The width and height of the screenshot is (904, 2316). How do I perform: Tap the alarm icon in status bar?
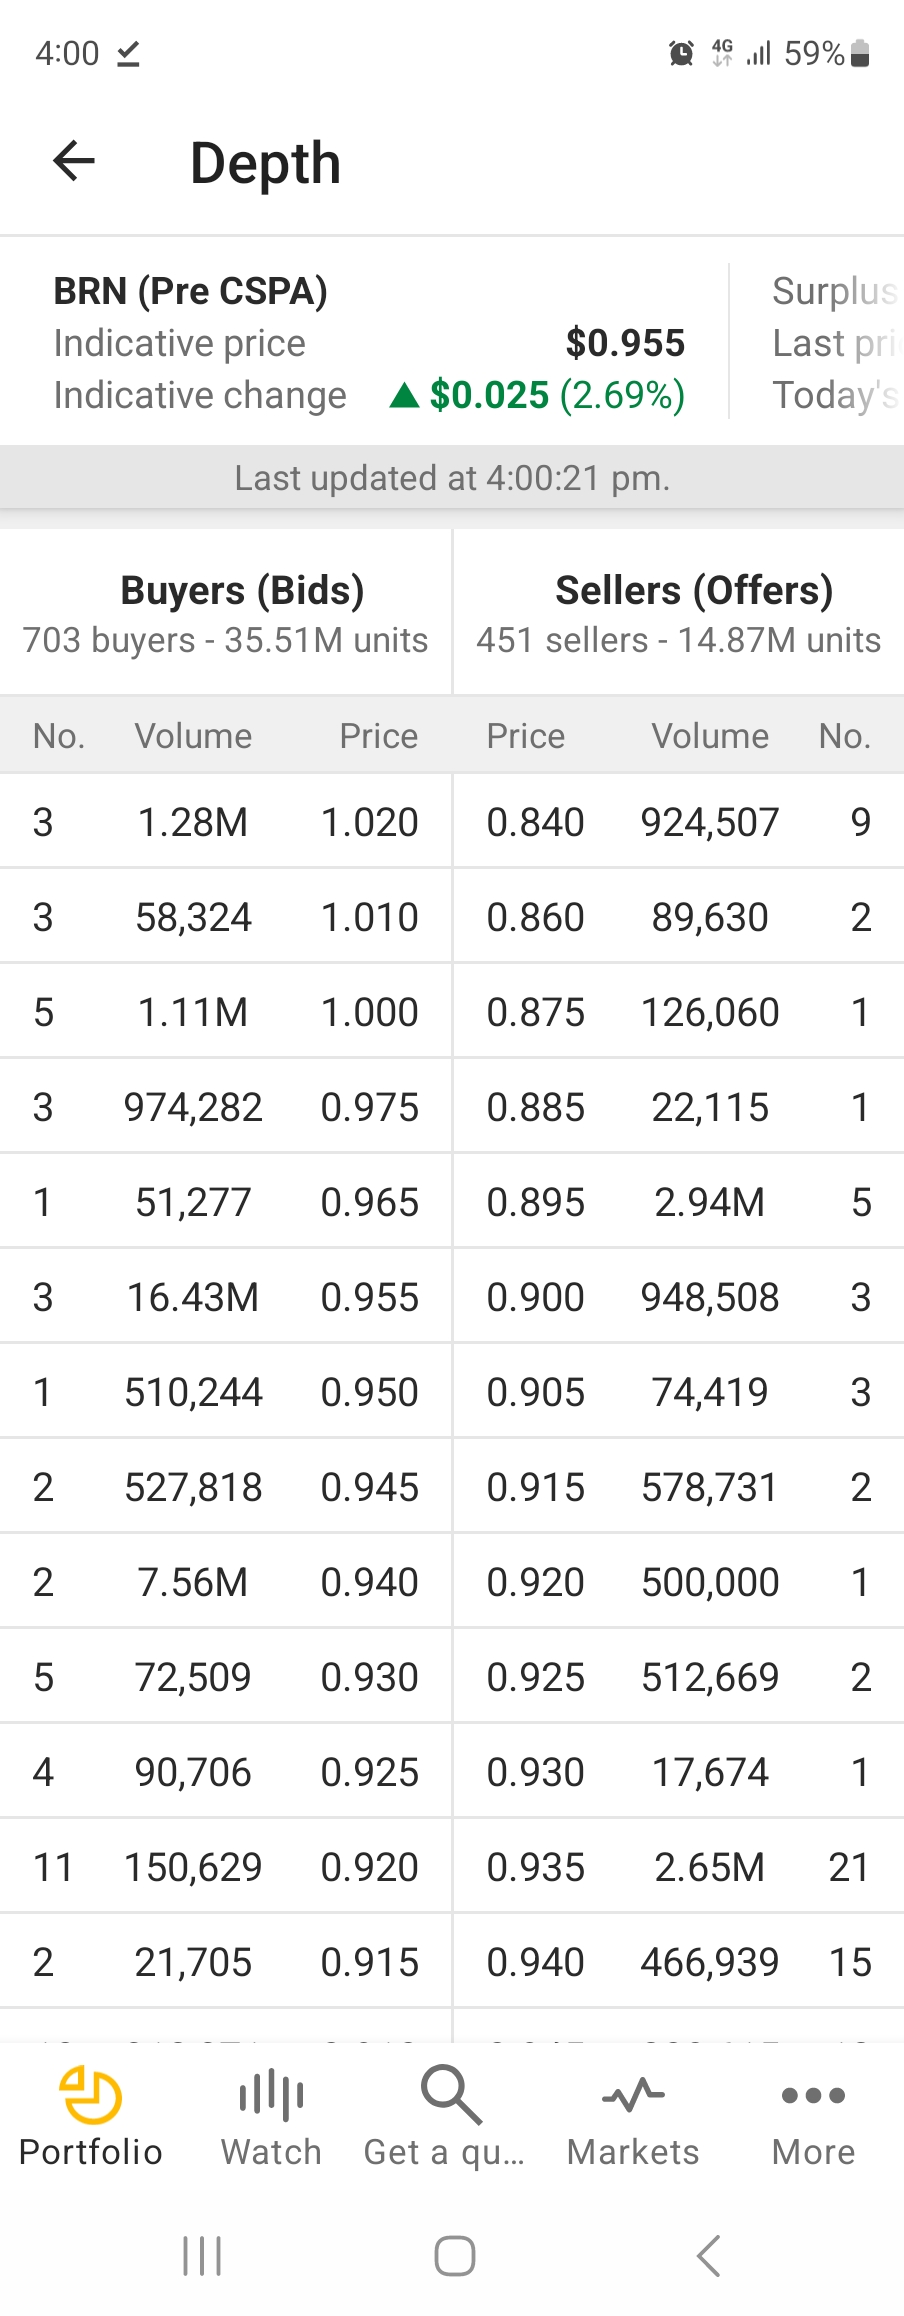pos(681,53)
